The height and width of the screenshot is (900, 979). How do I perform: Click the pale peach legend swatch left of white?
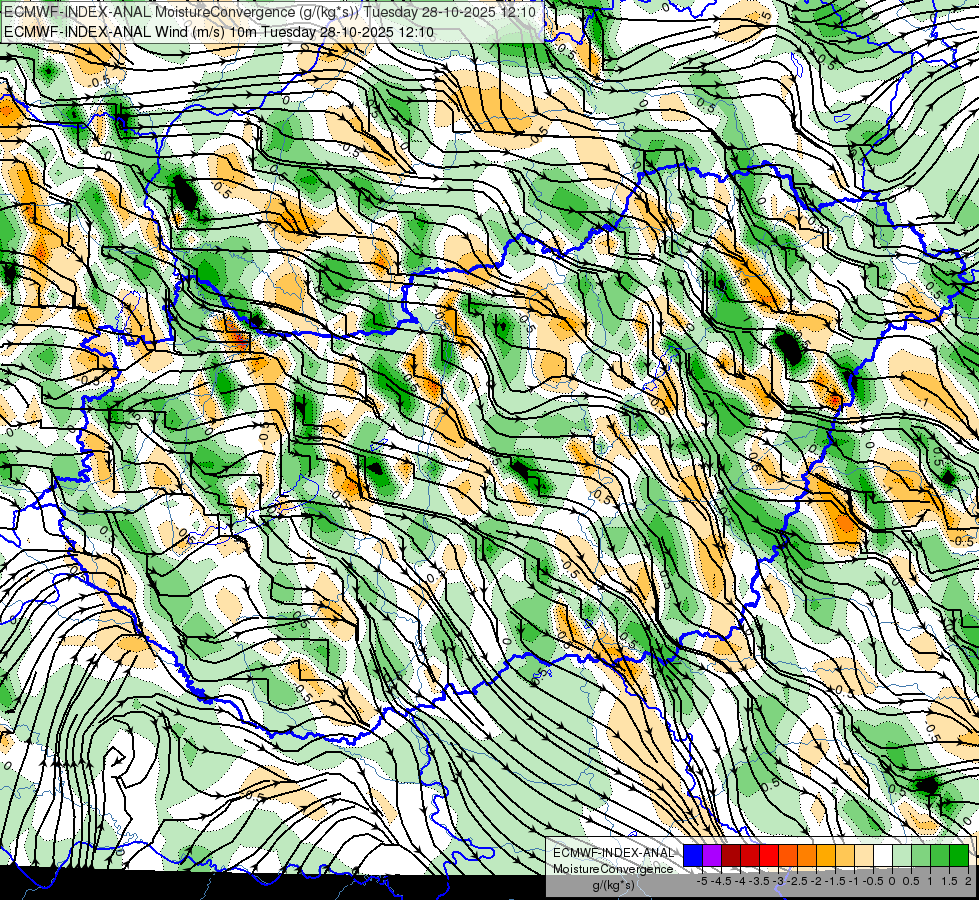click(864, 855)
